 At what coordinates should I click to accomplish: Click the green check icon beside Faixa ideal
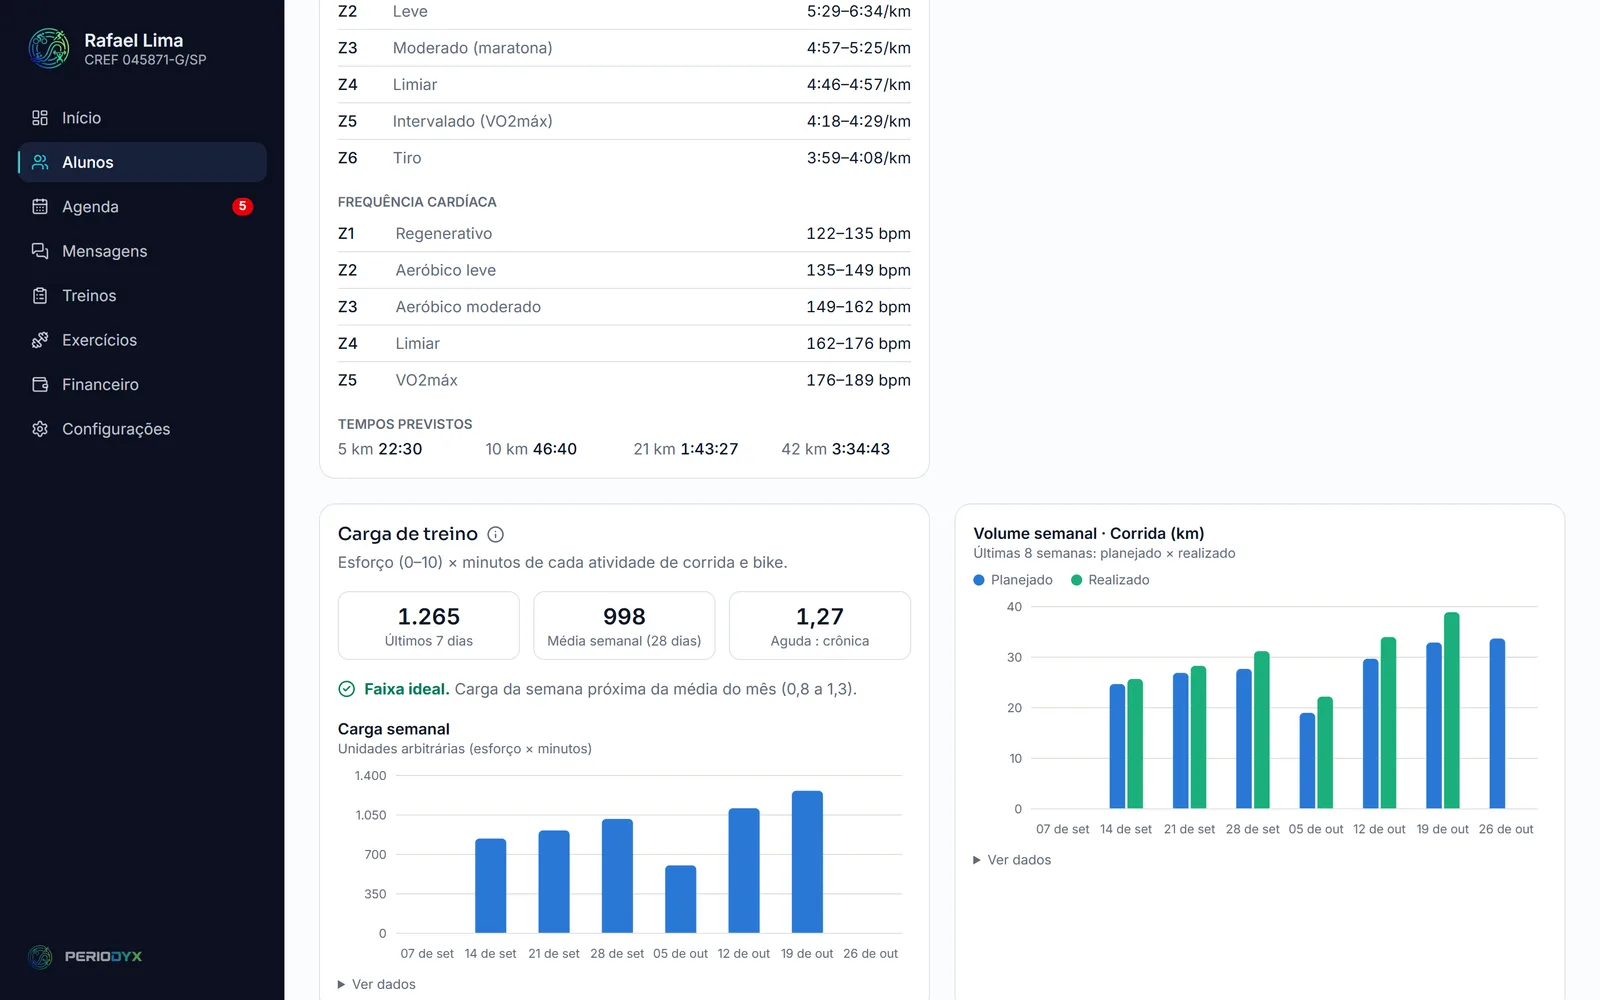coord(347,689)
